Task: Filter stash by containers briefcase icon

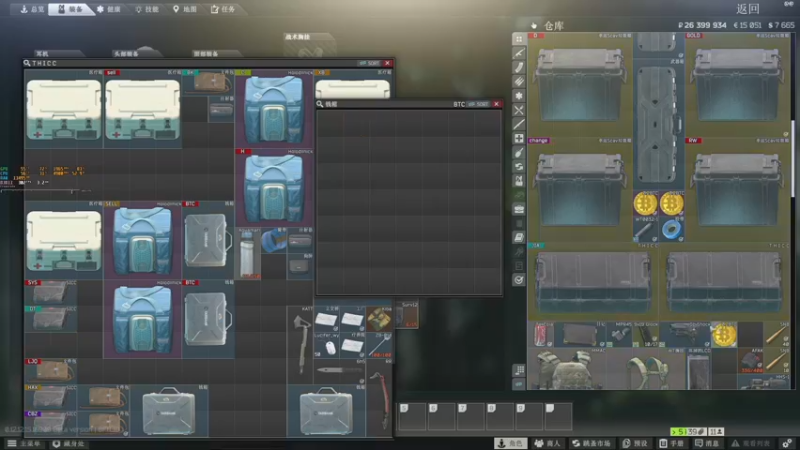Action: pyautogui.click(x=519, y=209)
